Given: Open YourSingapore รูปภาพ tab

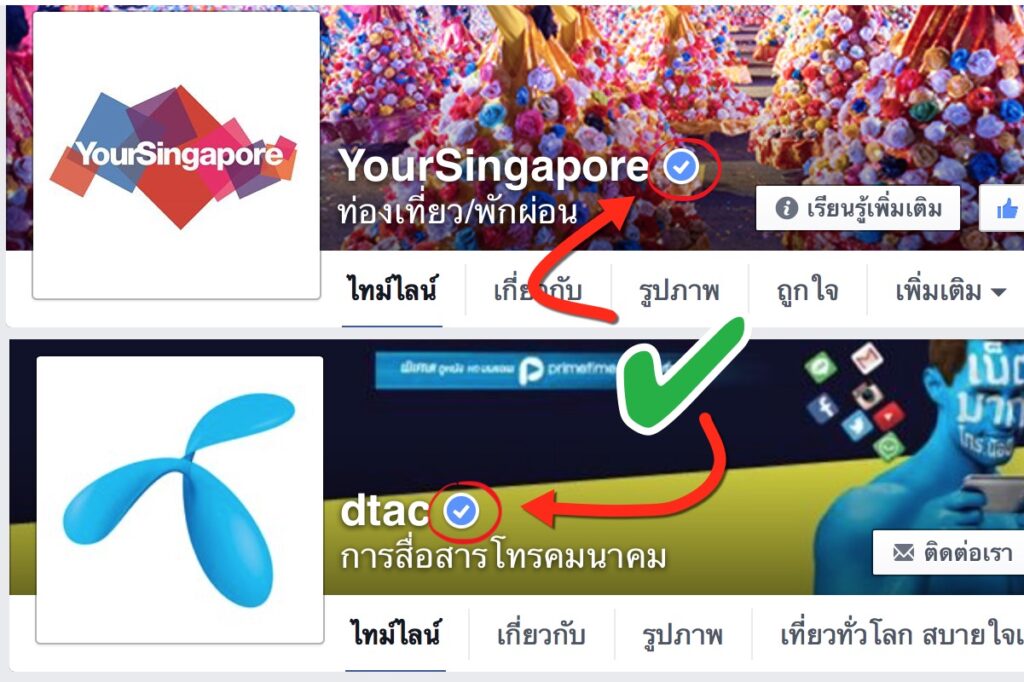Looking at the screenshot, I should coord(679,291).
